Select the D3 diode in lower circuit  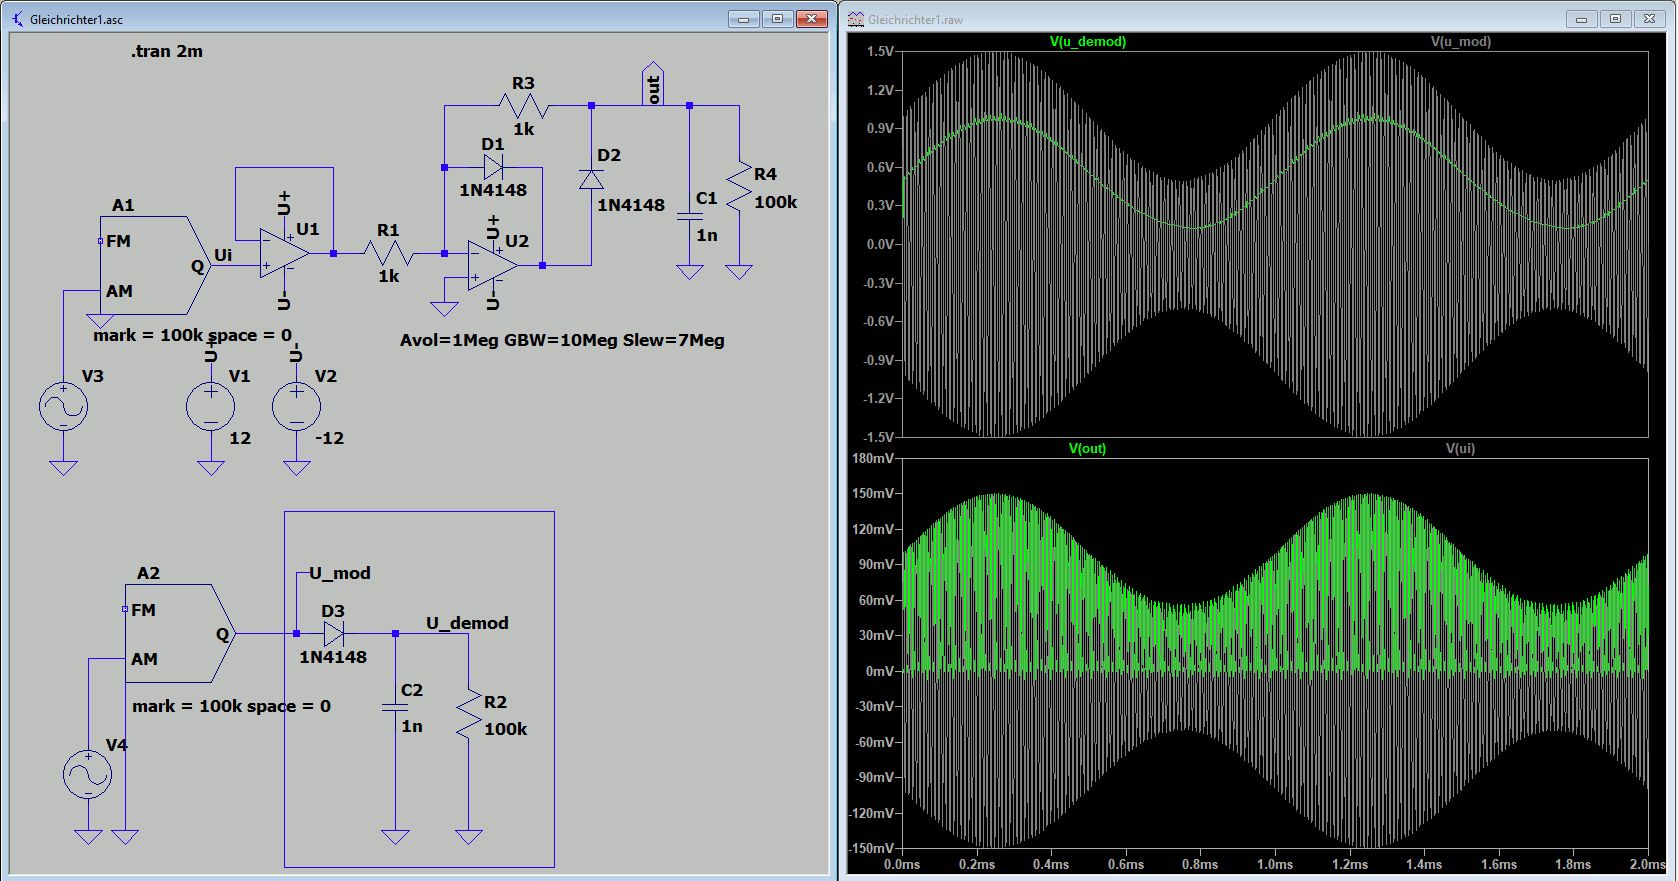click(x=334, y=633)
